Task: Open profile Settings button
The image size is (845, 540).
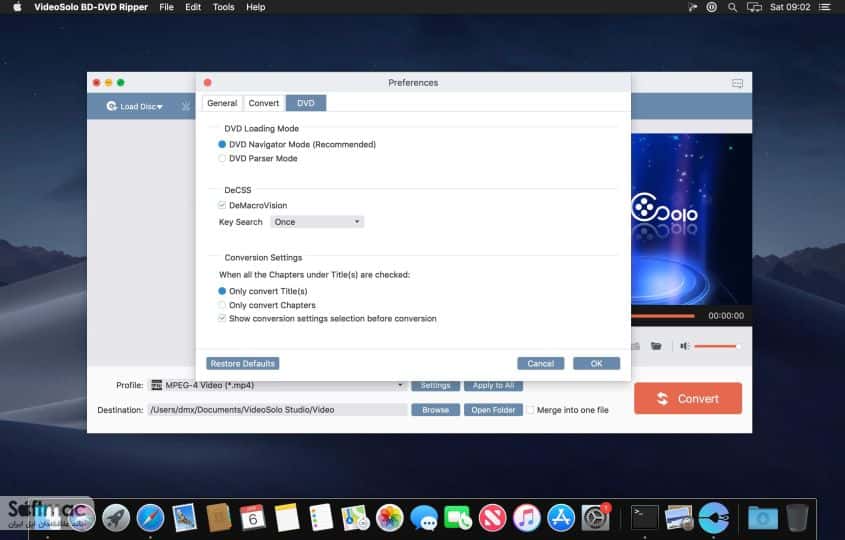Action: click(x=435, y=385)
